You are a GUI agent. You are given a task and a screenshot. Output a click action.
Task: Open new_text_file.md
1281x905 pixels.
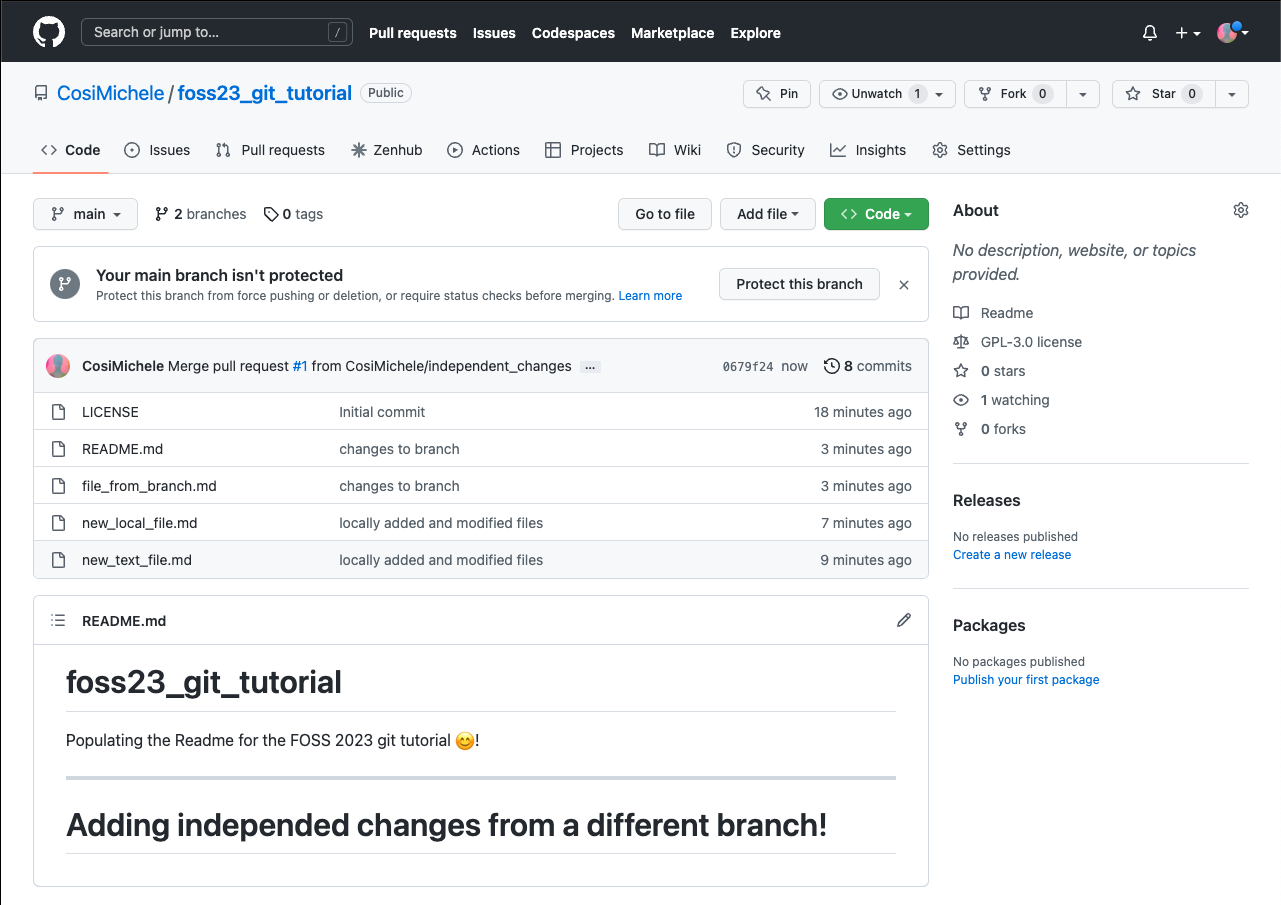pyautogui.click(x=137, y=560)
